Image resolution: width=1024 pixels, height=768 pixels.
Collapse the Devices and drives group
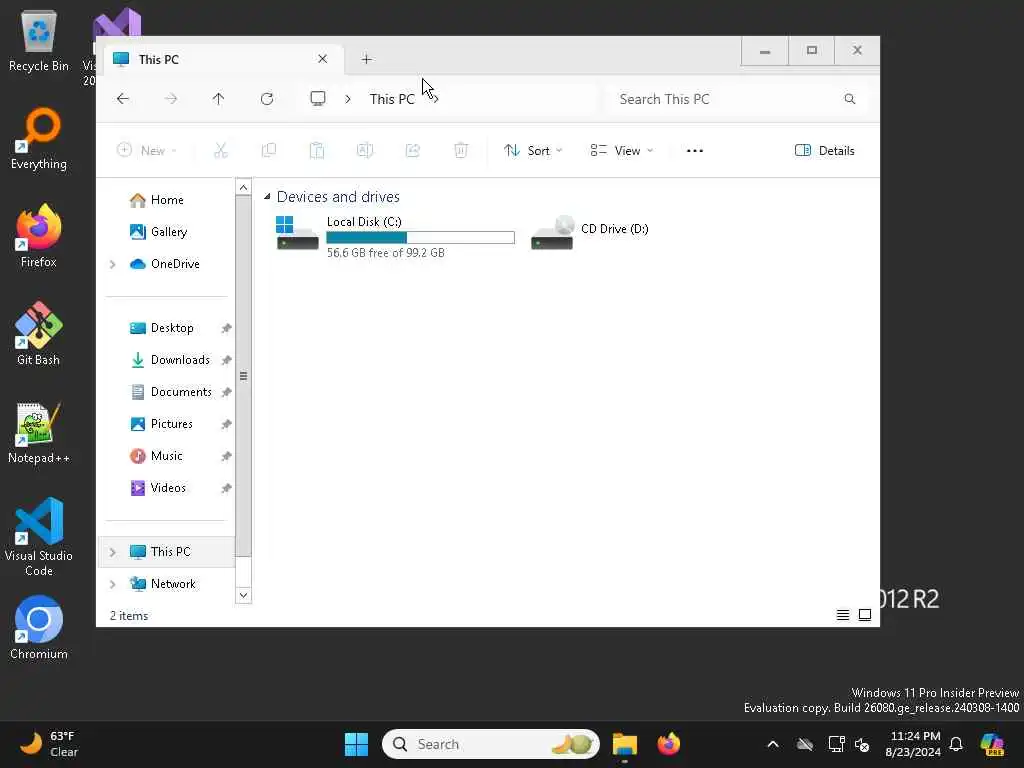(266, 197)
